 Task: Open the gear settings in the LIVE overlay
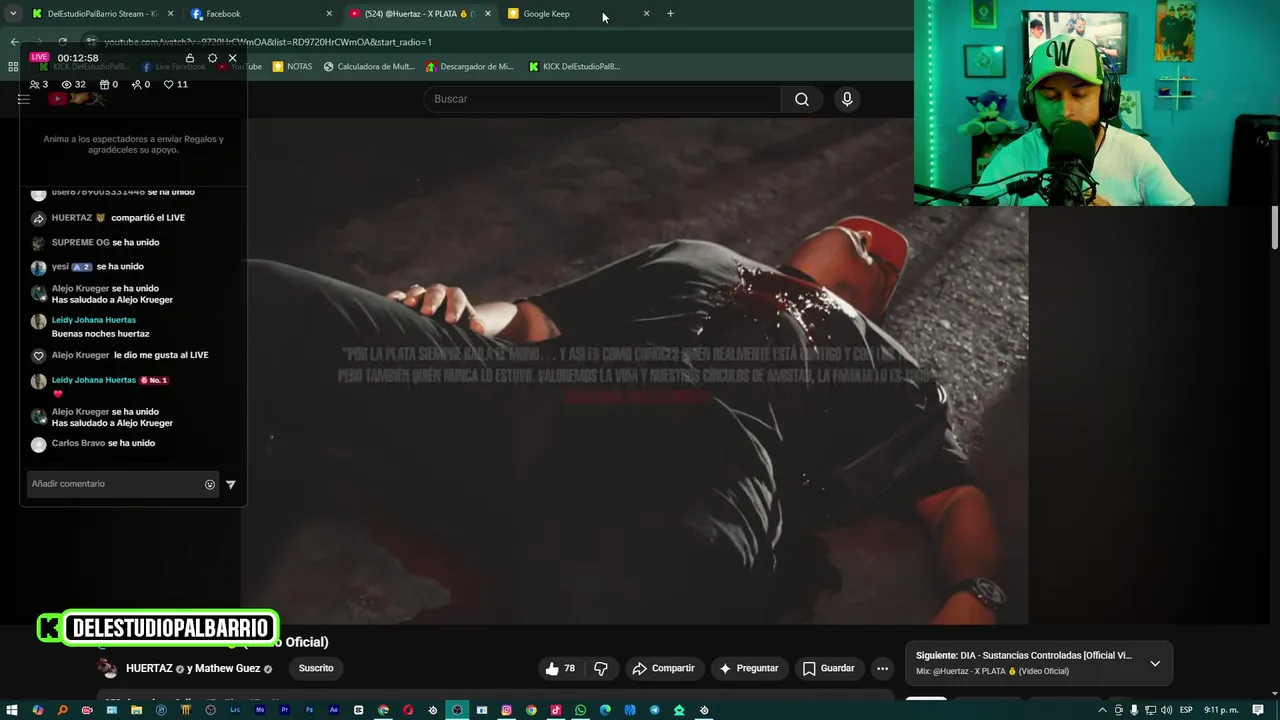212,58
